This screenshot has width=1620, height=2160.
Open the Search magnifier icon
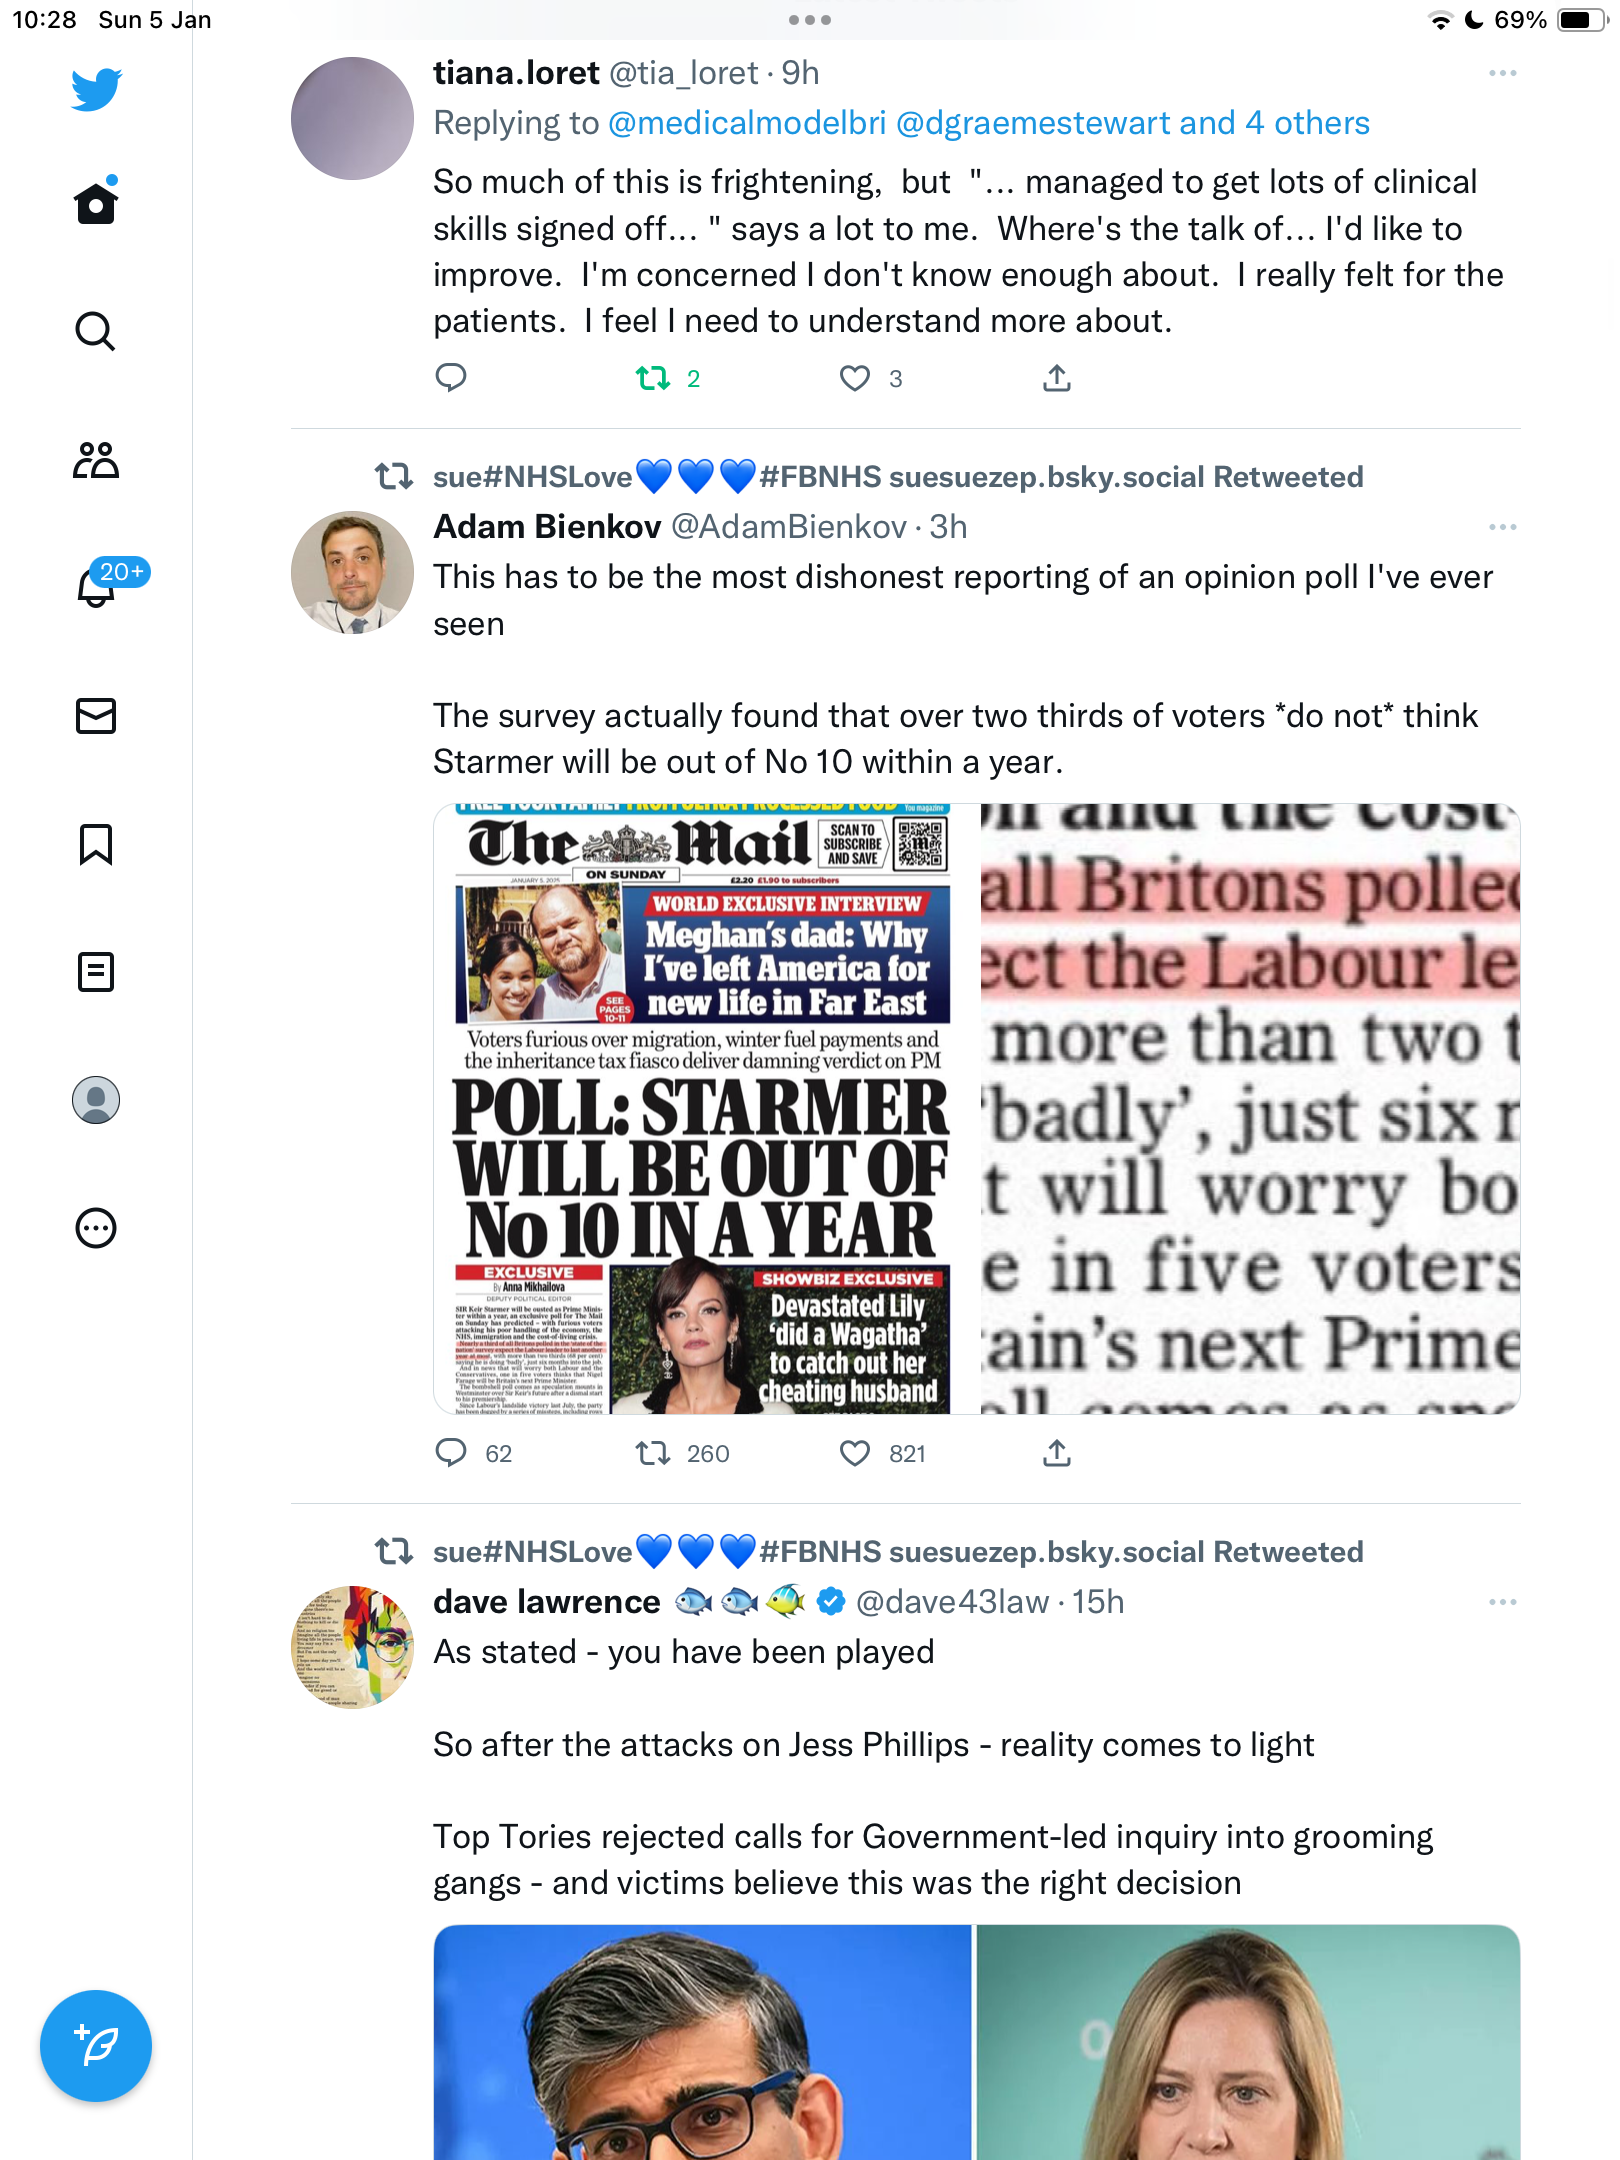click(x=96, y=331)
